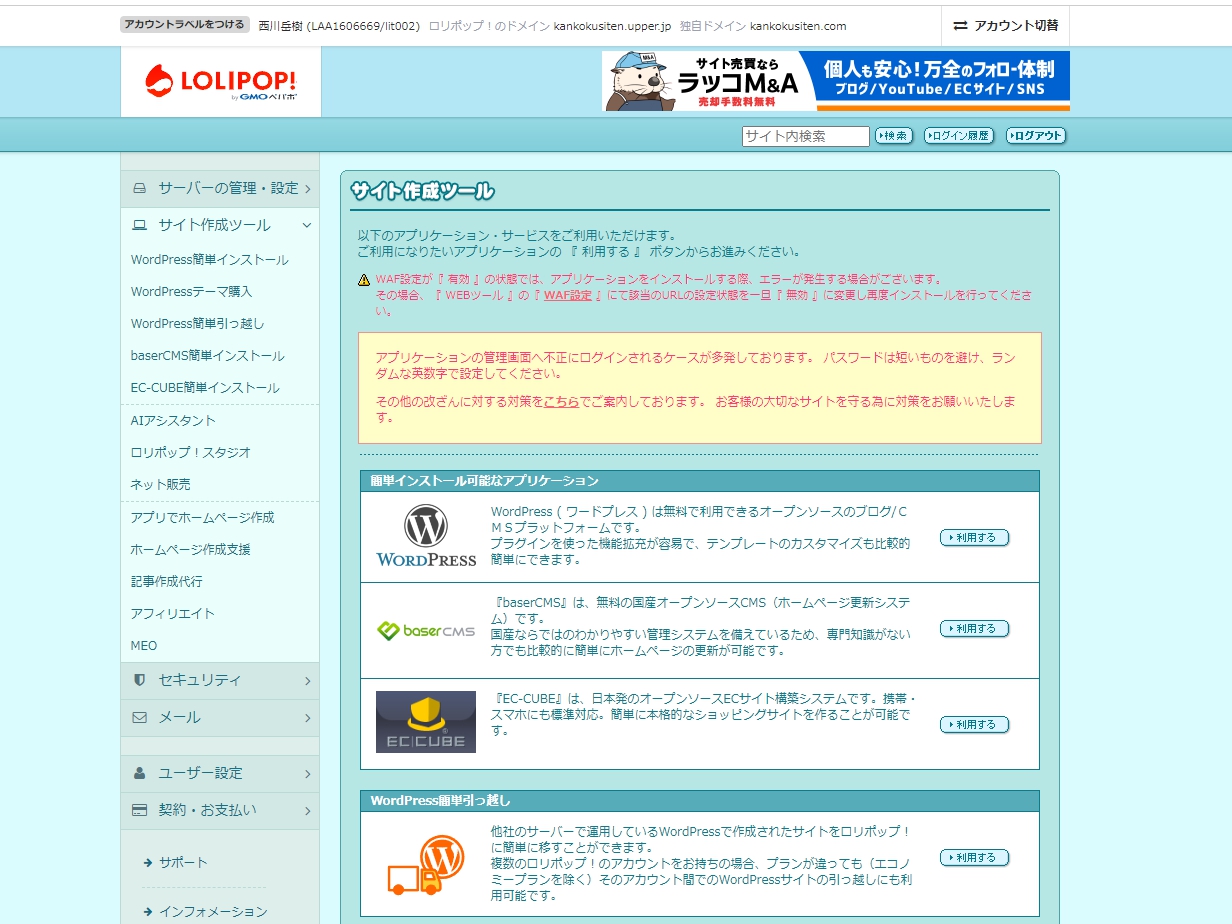Click the WAF warning triangle icon
Screen dimensions: 1232x924
(x=364, y=280)
